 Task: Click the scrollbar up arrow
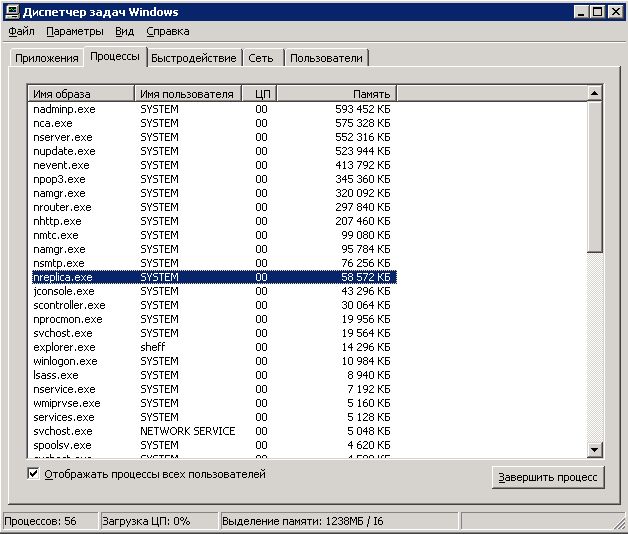click(594, 93)
